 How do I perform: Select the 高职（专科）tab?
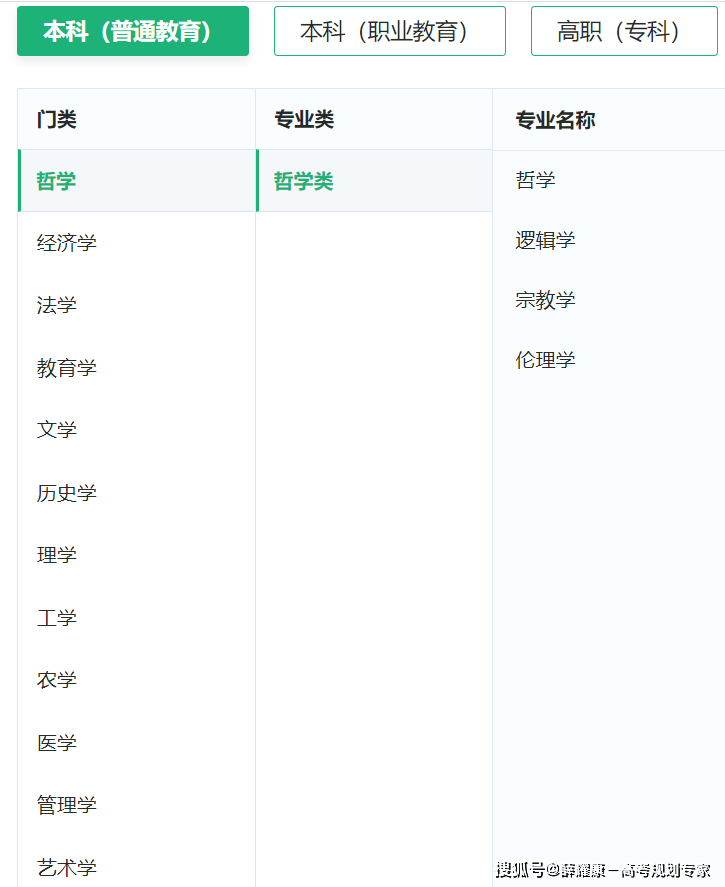tap(624, 31)
